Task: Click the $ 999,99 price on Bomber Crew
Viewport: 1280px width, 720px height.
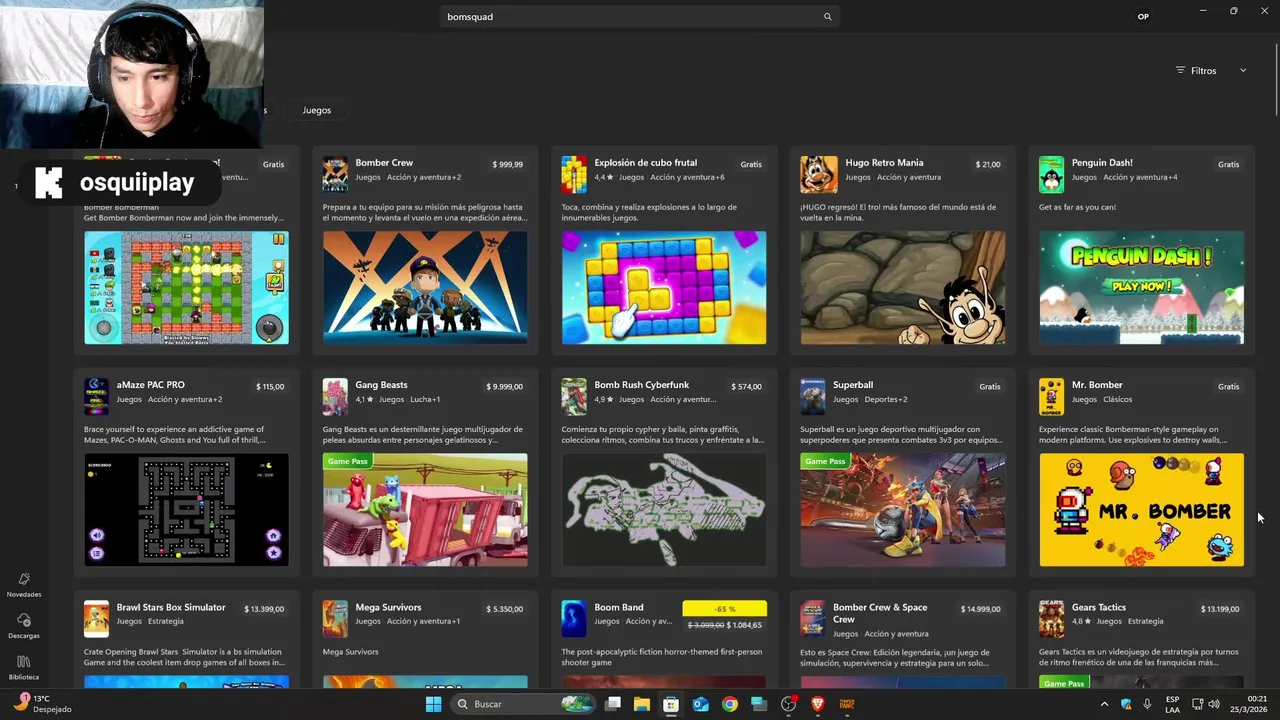Action: (x=507, y=164)
